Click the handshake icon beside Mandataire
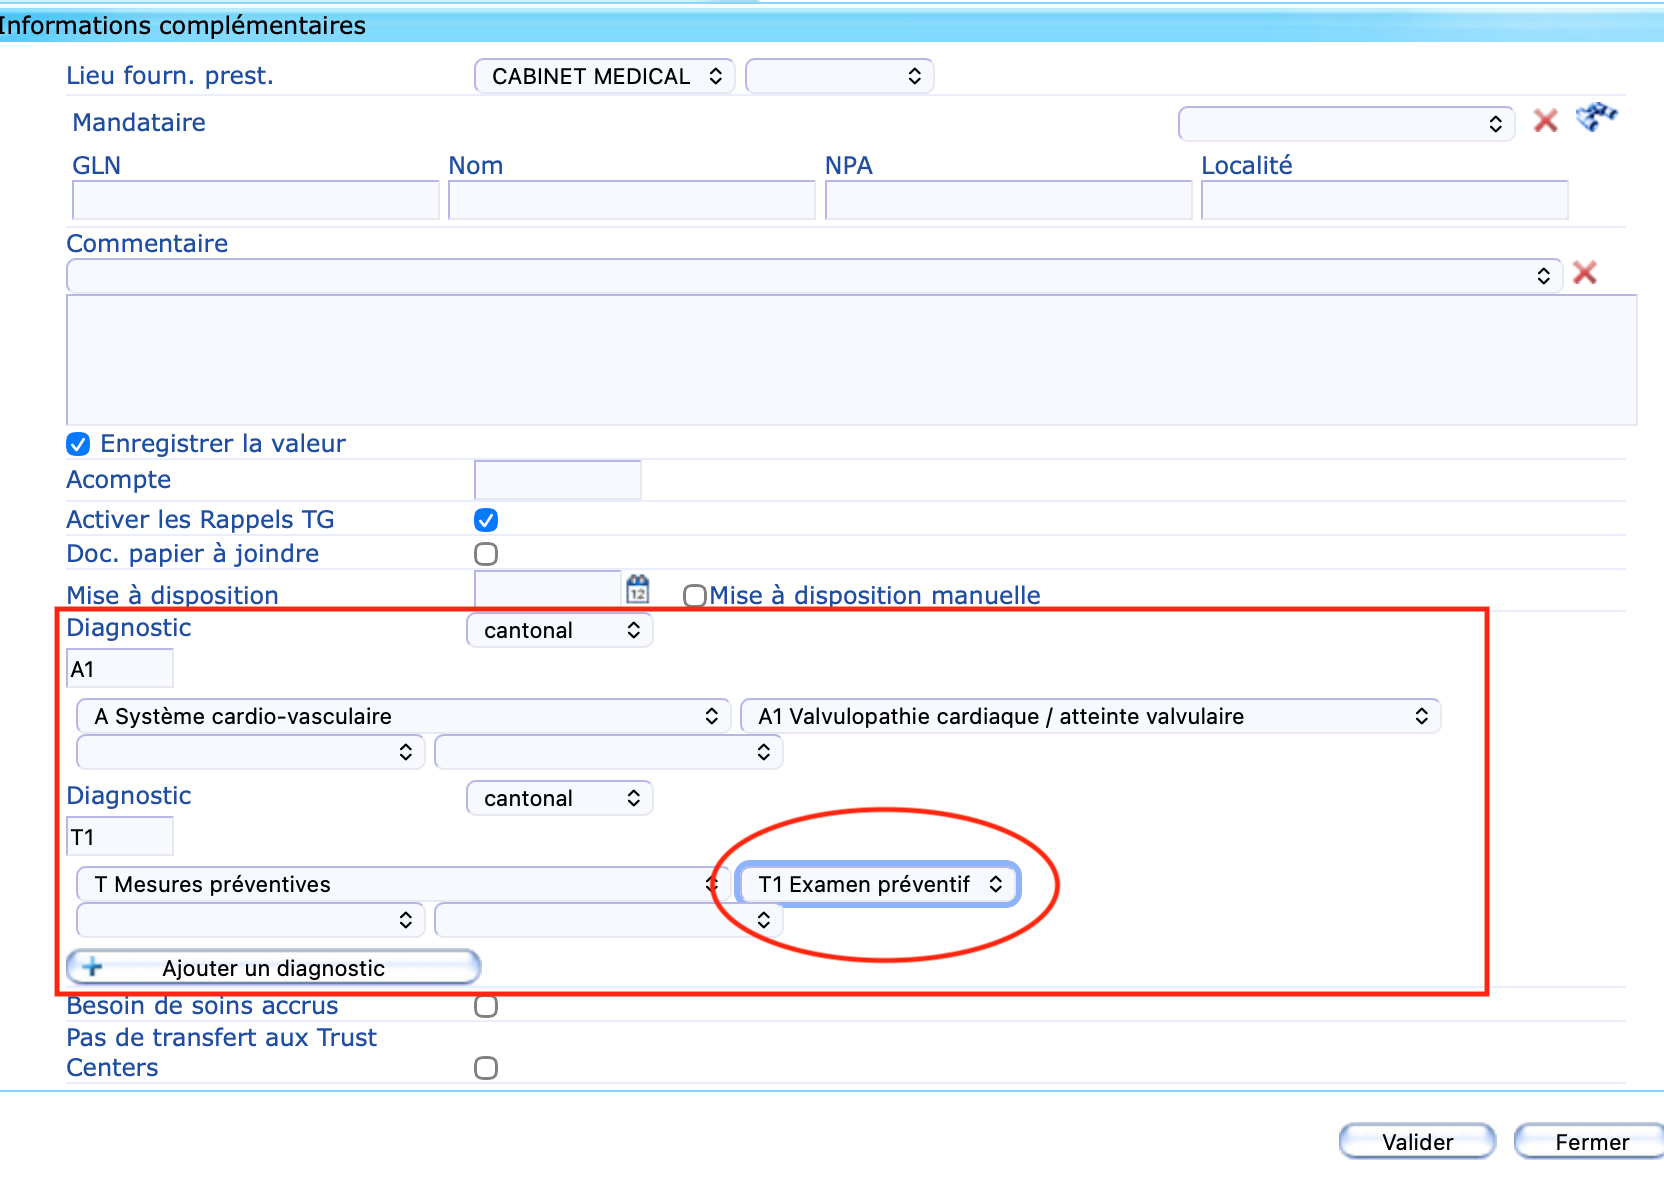This screenshot has height=1192, width=1664. pos(1596,117)
